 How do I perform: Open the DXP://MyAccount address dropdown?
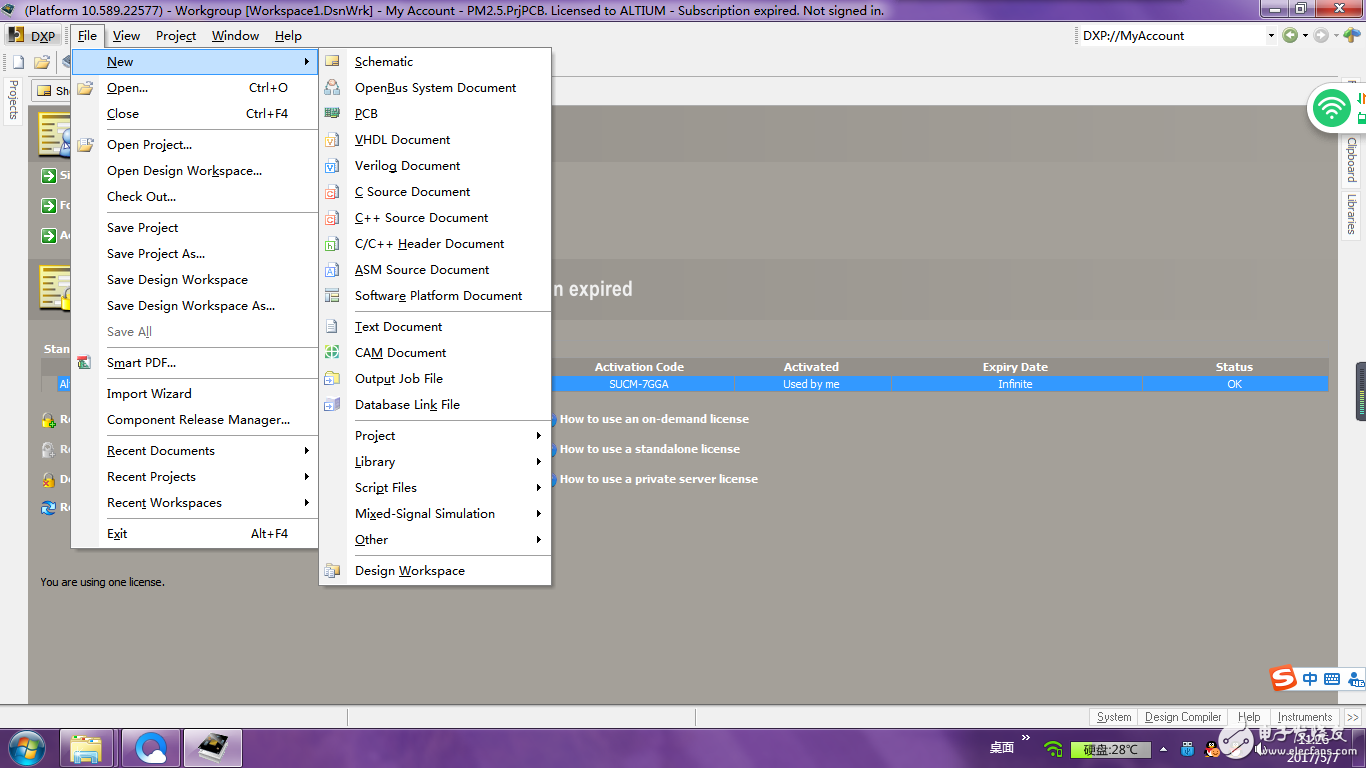click(x=1271, y=35)
